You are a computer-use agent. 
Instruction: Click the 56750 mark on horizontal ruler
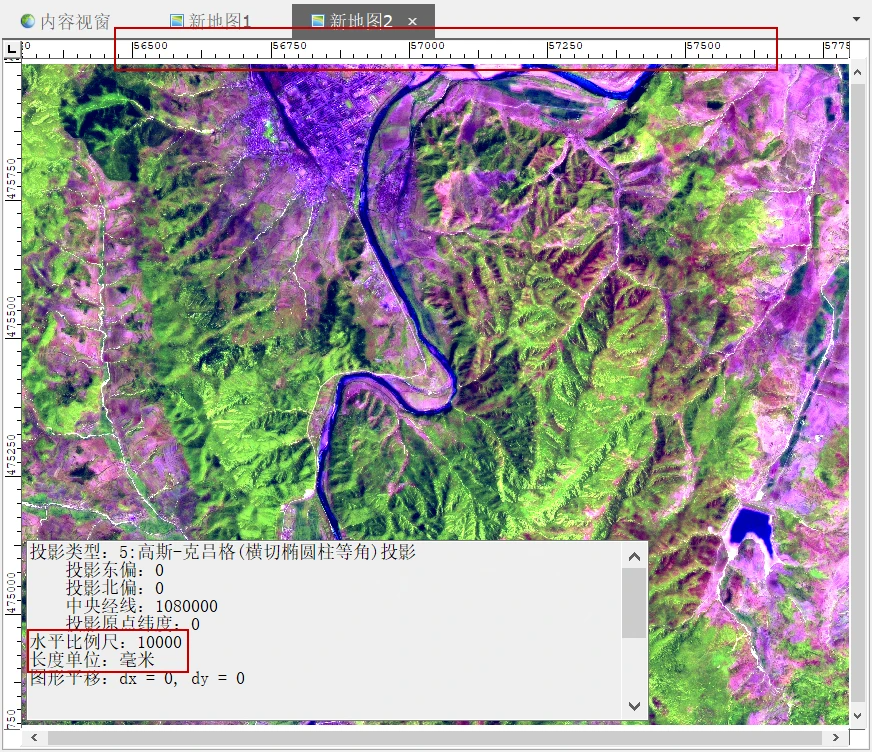289,46
